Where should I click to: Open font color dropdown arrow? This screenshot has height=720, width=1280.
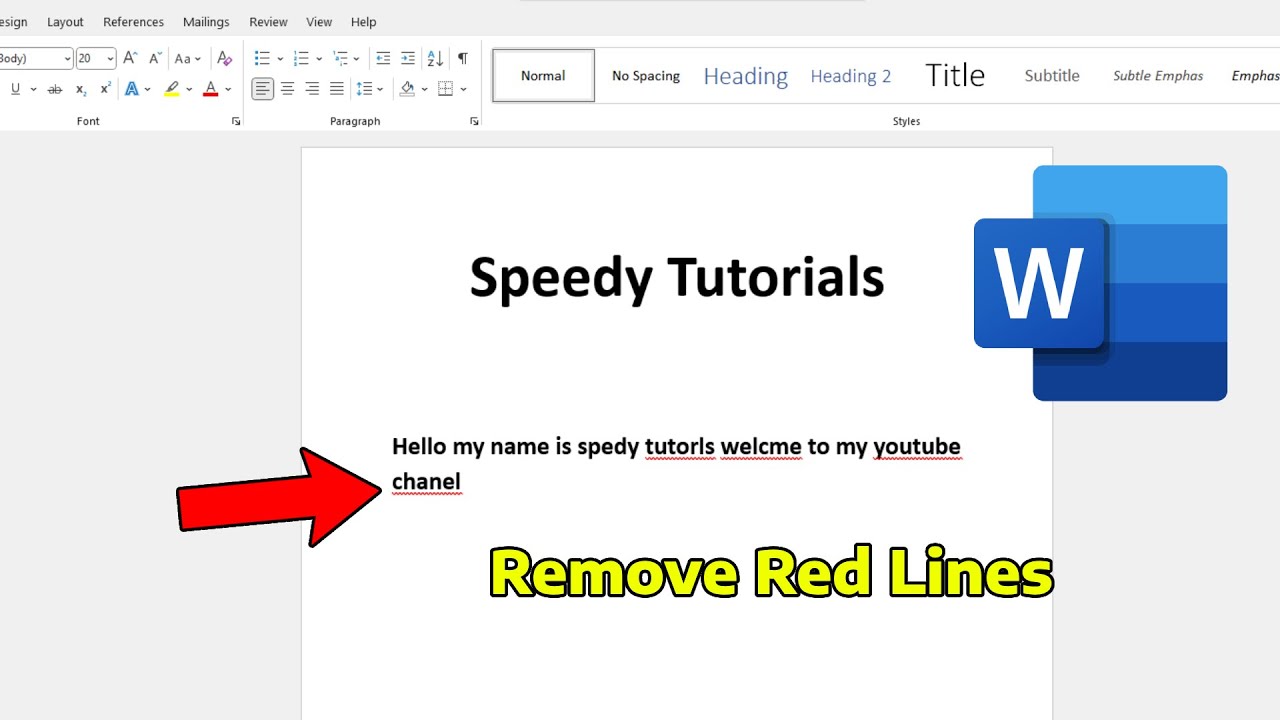click(x=228, y=89)
